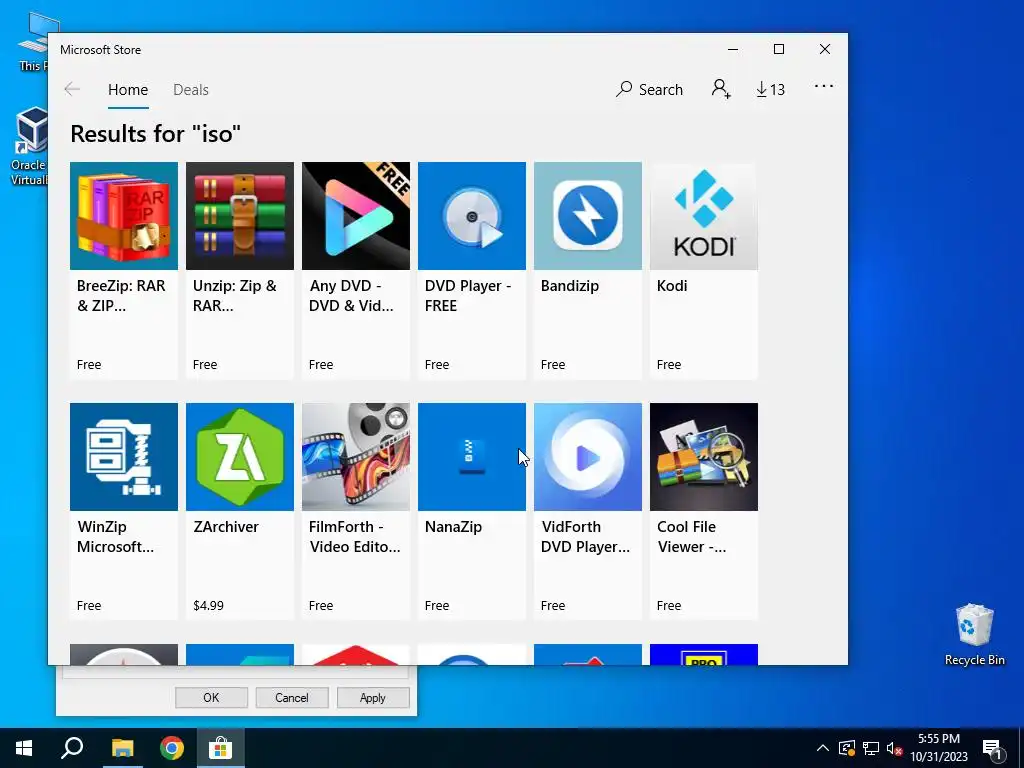Click the WinZip Microsoft... title
1024x768 pixels.
point(116,536)
